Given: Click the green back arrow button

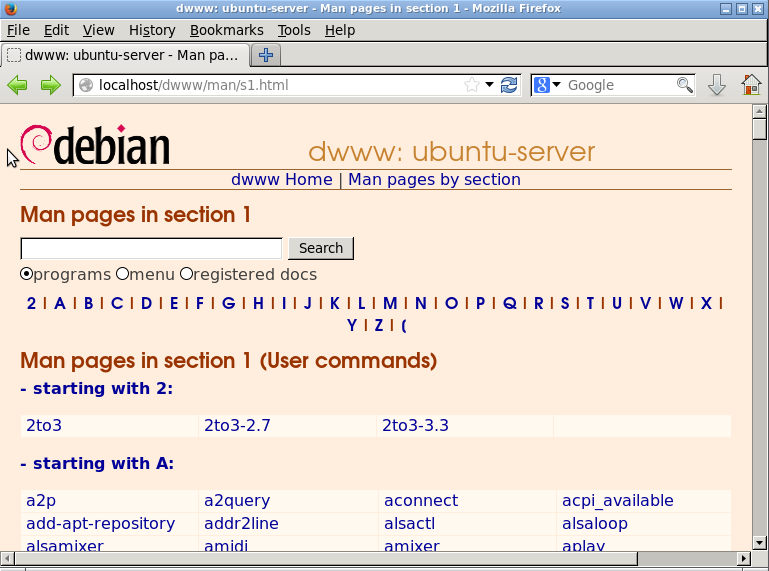Looking at the screenshot, I should (17, 85).
